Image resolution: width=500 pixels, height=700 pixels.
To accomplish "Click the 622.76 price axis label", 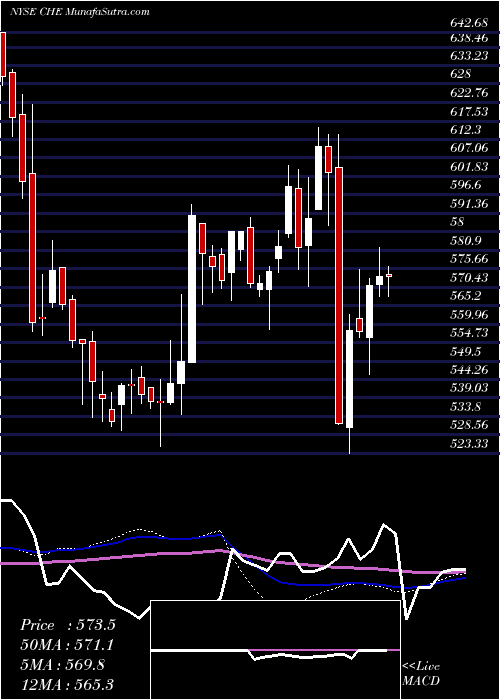I will [x=468, y=93].
